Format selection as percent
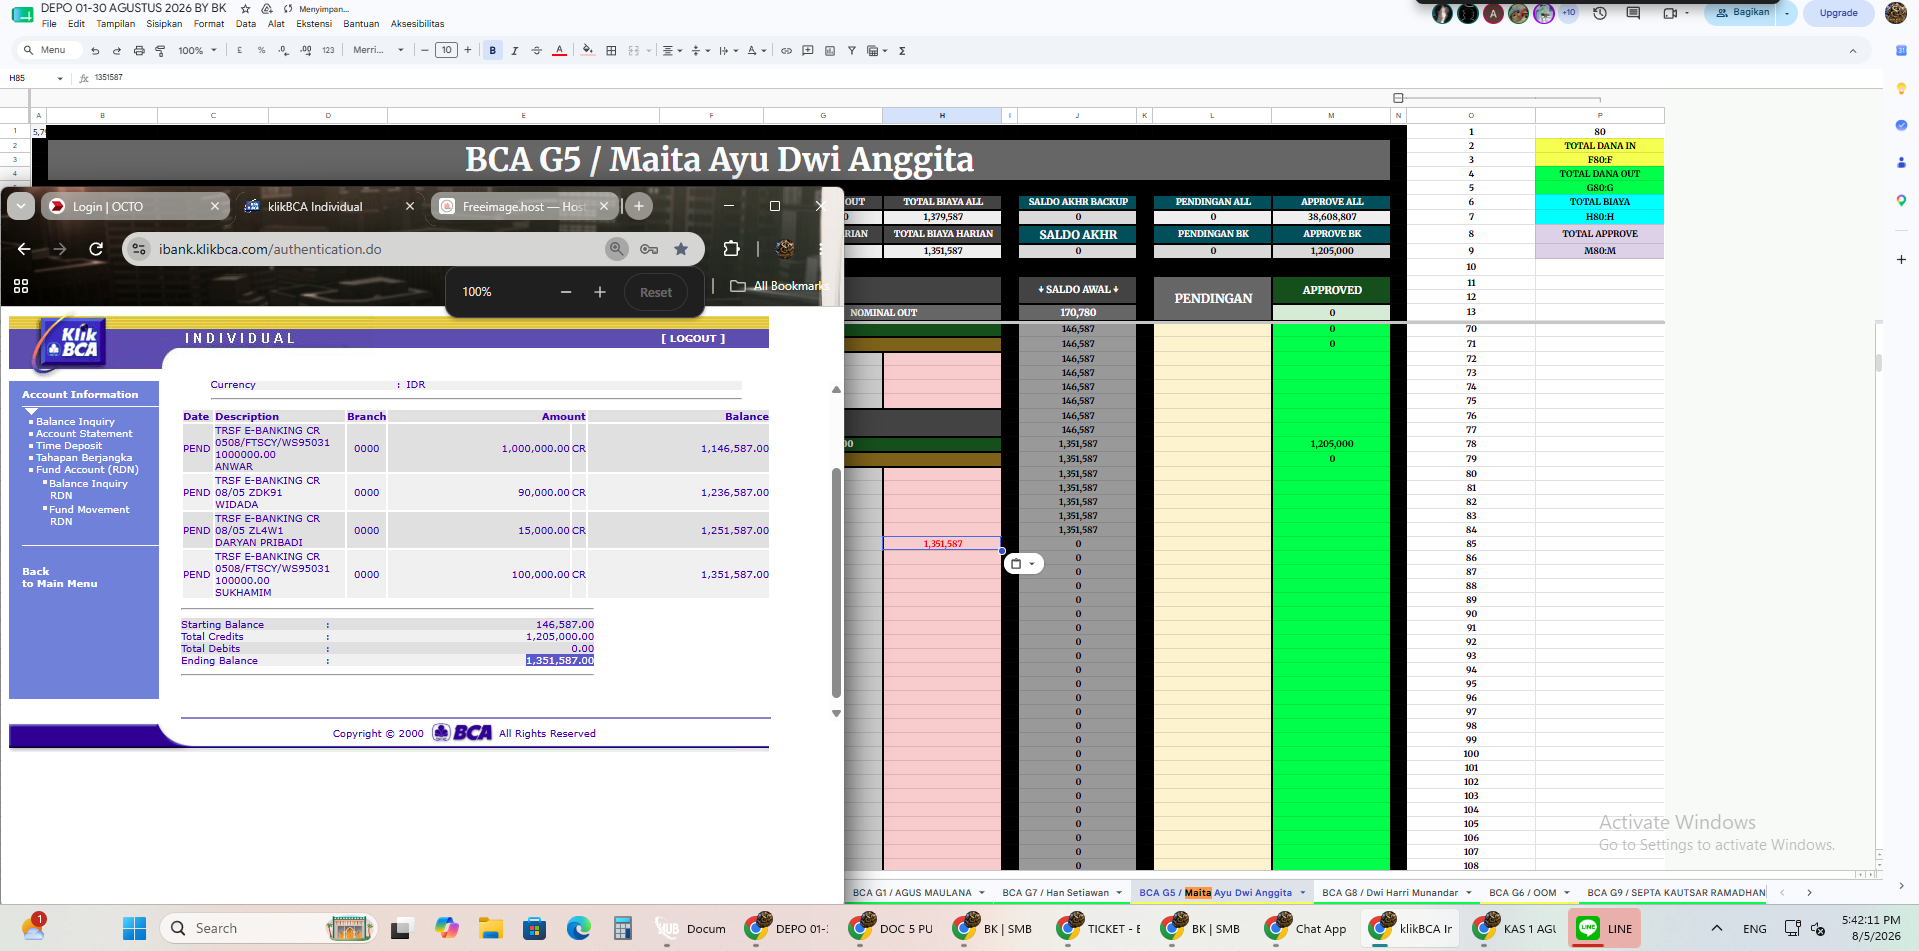1919x951 pixels. 262,50
